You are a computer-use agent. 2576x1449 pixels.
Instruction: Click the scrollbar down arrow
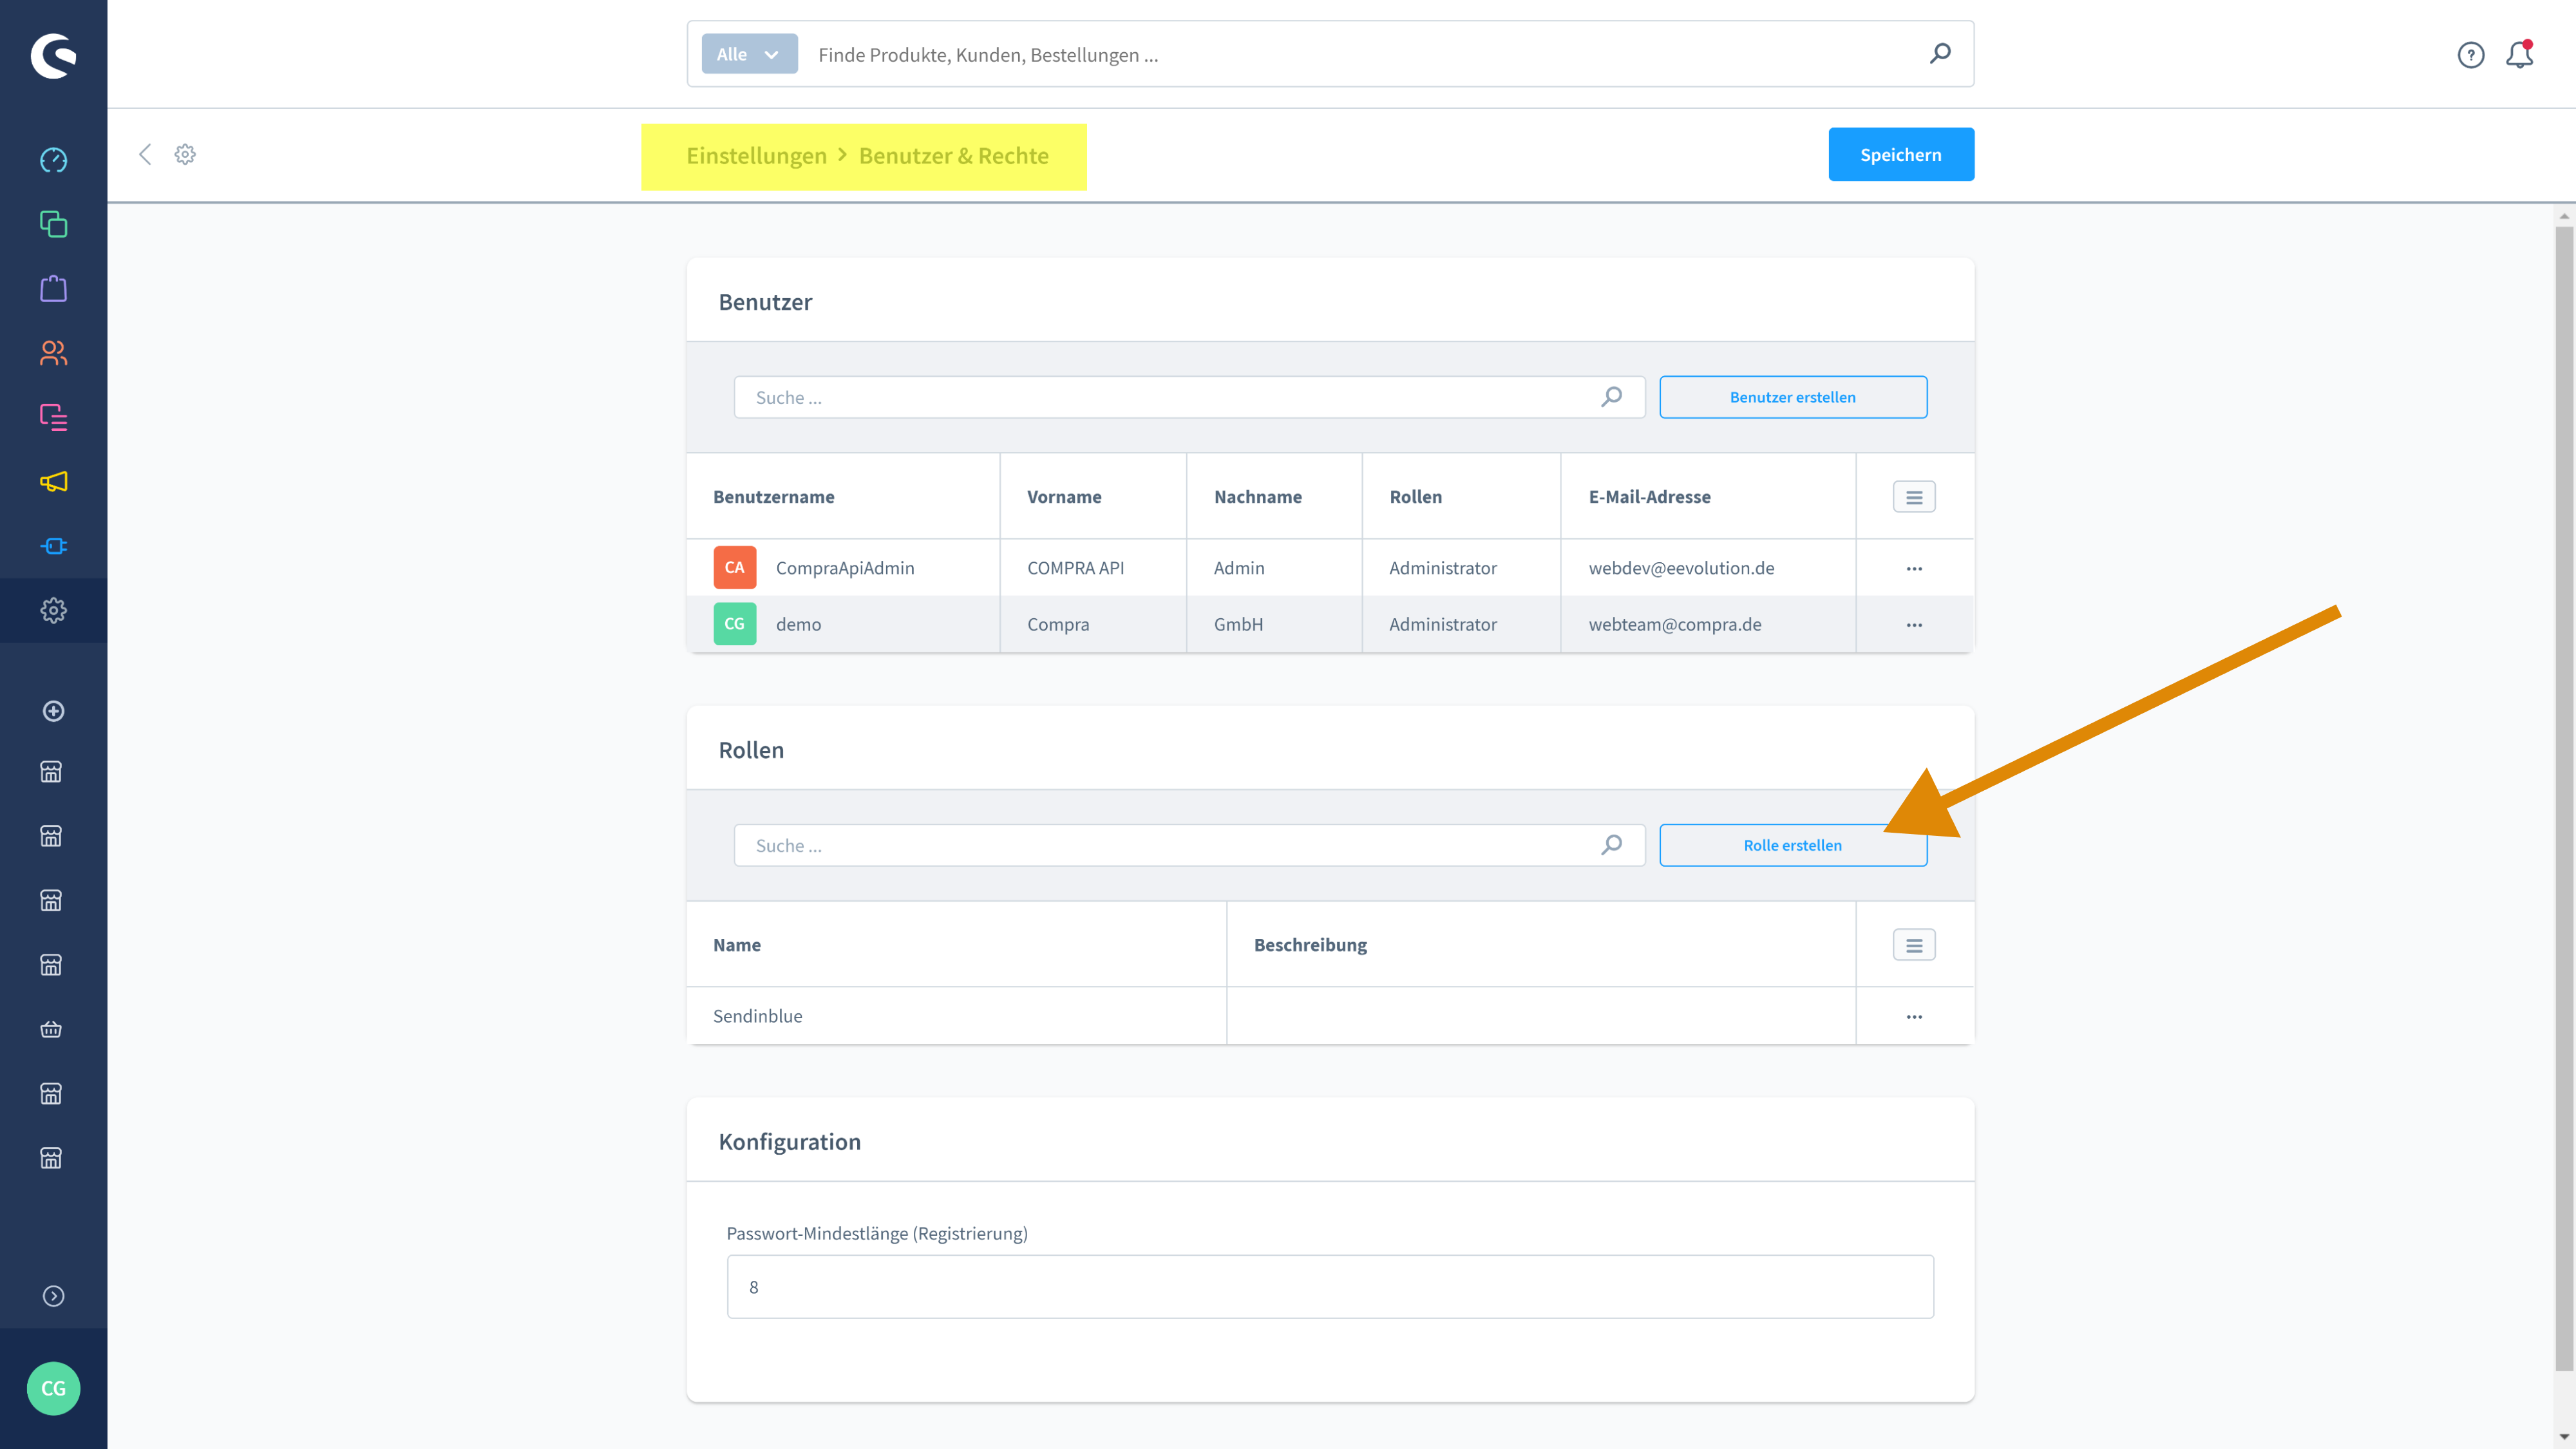[2564, 1437]
